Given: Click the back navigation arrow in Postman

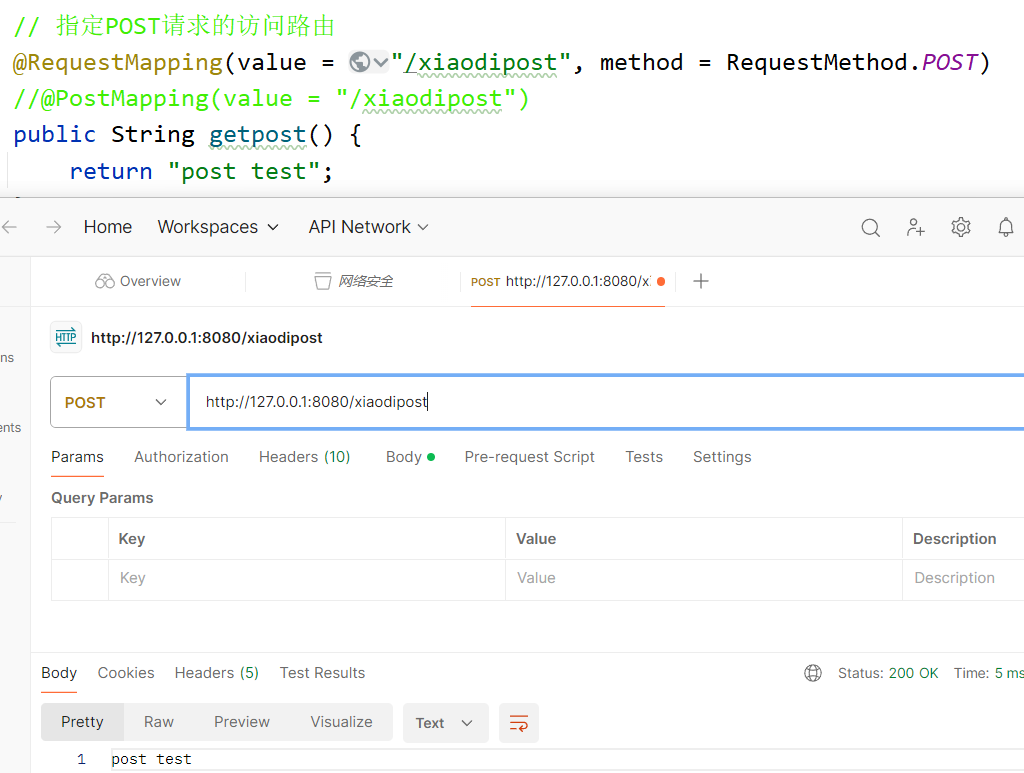Looking at the screenshot, I should click(9, 227).
